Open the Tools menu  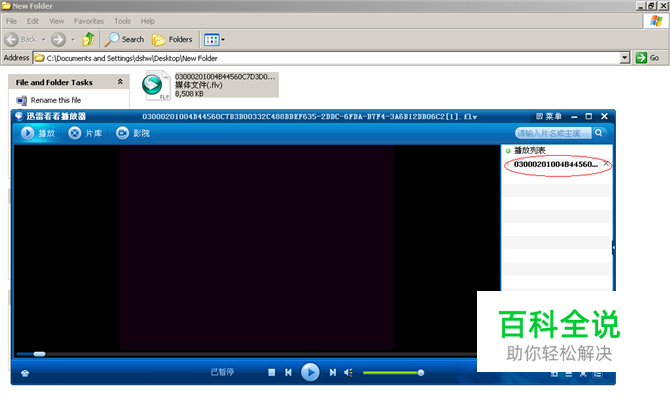(122, 21)
